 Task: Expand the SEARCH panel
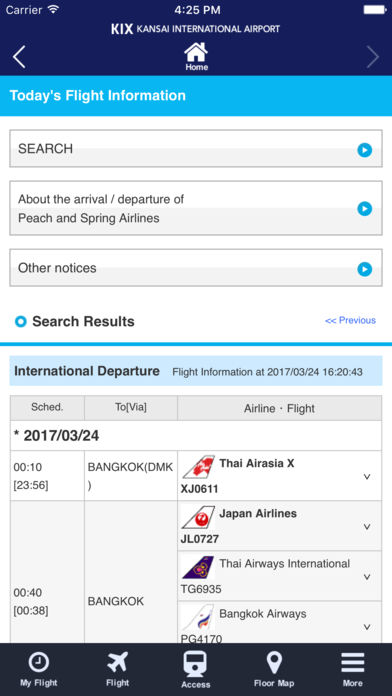pyautogui.click(x=196, y=149)
